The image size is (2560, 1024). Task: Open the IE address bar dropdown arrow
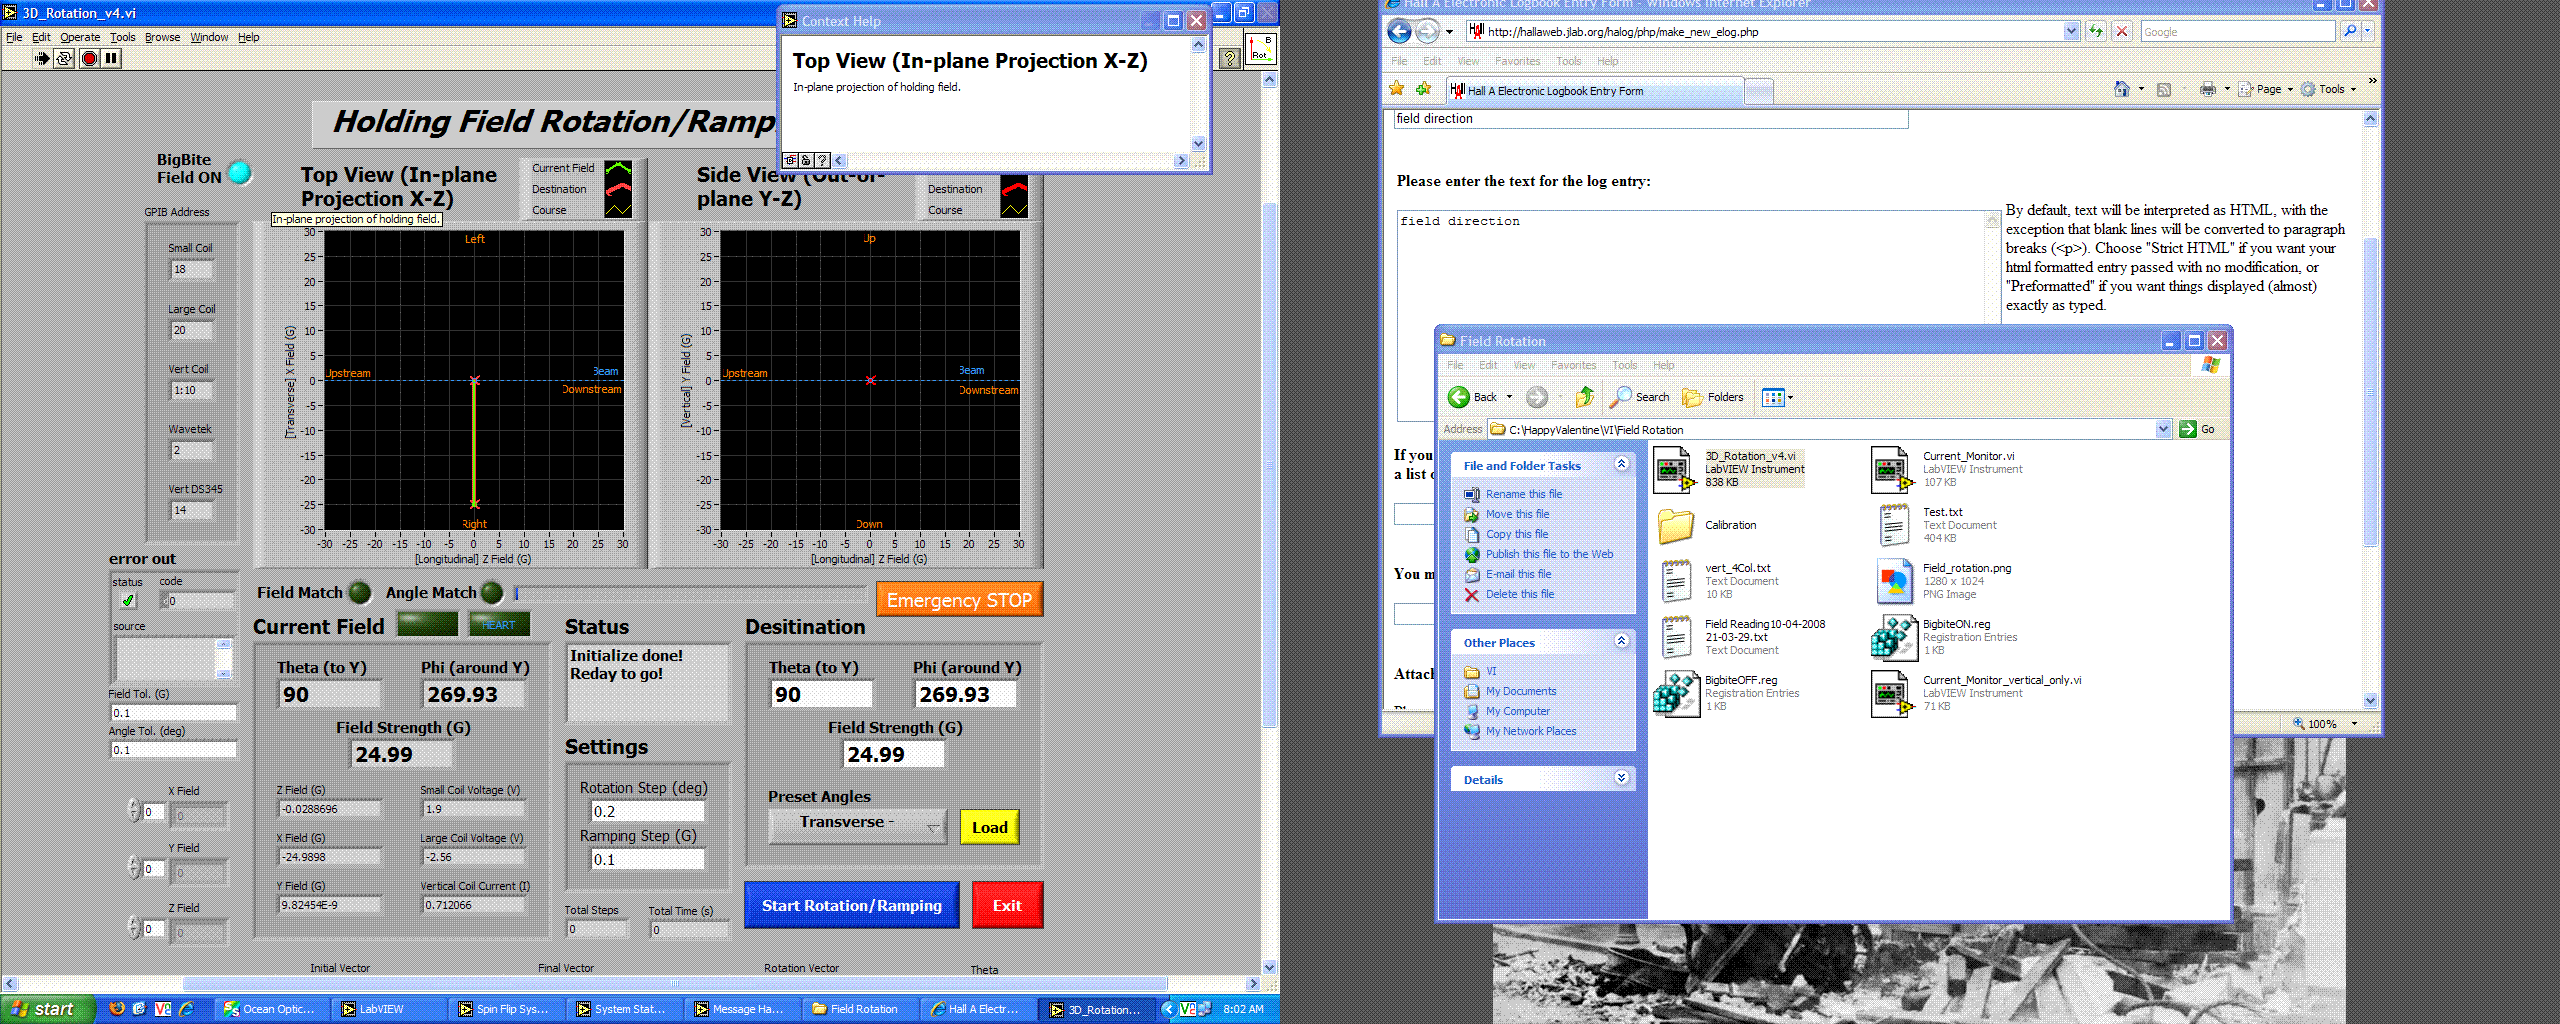pyautogui.click(x=2071, y=31)
